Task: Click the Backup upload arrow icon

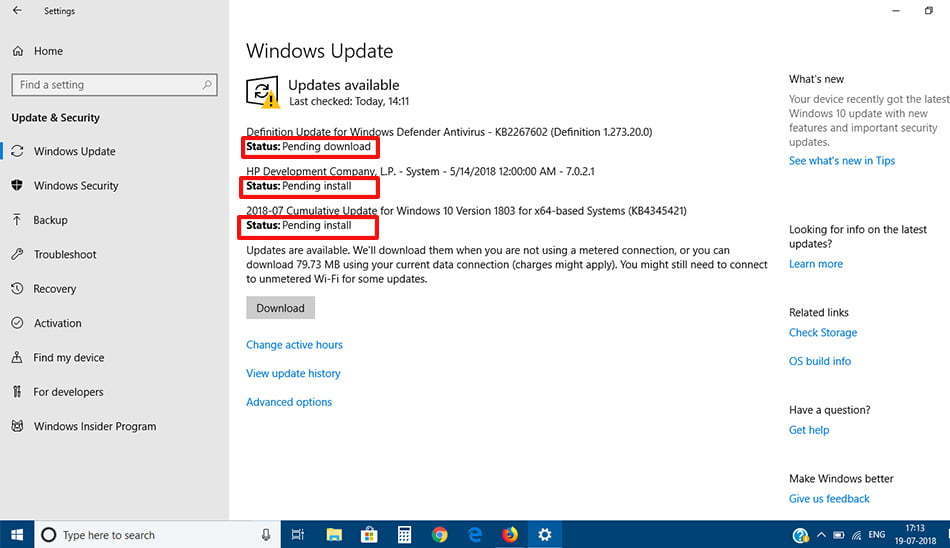Action: [17, 219]
